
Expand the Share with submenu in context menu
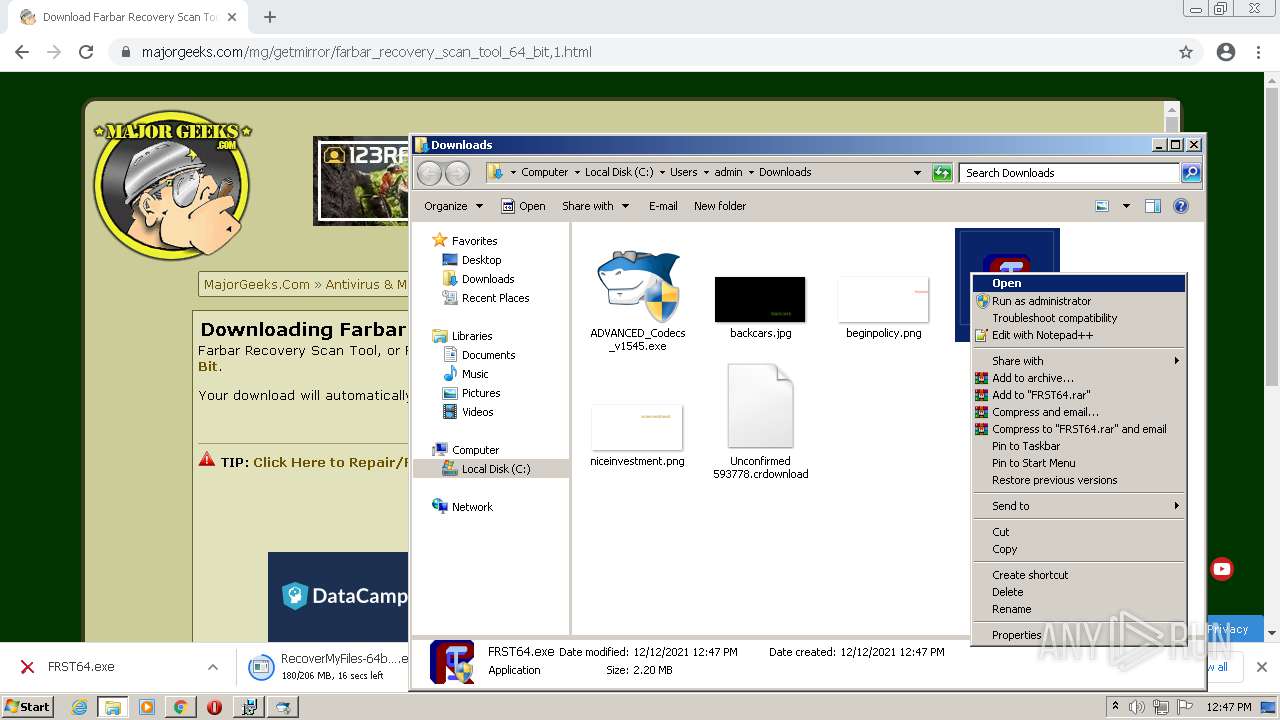pyautogui.click(x=1078, y=361)
